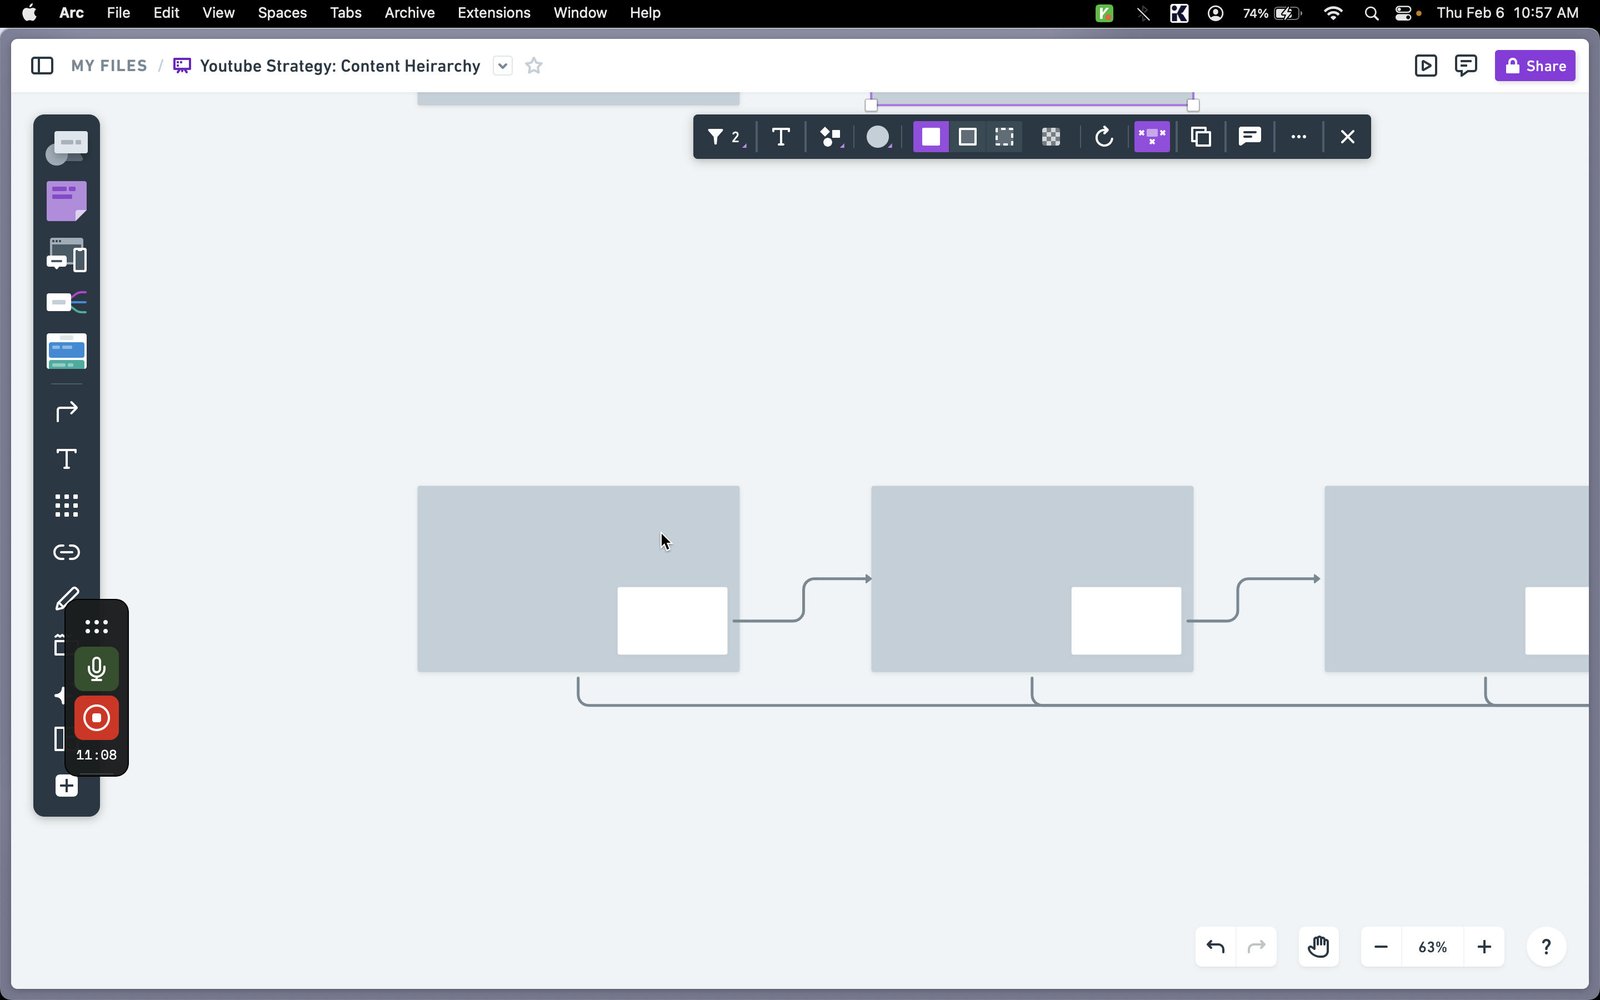Image resolution: width=1600 pixels, height=1000 pixels.
Task: Open the dotted grid tool in sidebar
Action: pos(66,505)
